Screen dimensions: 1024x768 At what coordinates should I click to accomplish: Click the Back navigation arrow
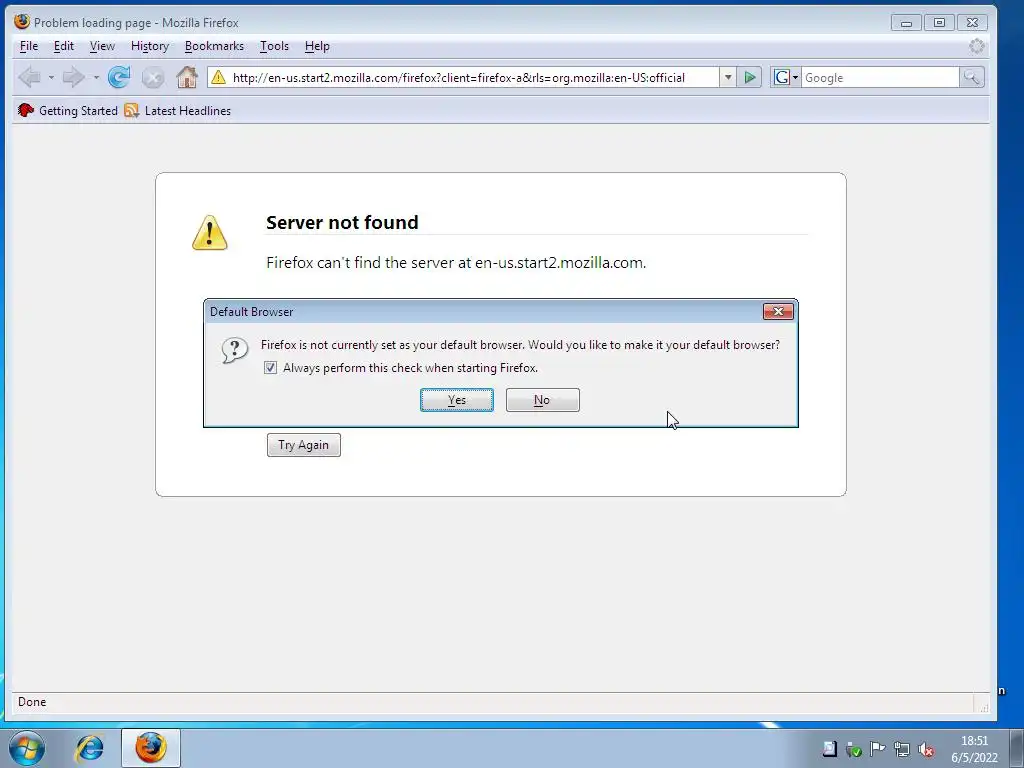click(29, 78)
